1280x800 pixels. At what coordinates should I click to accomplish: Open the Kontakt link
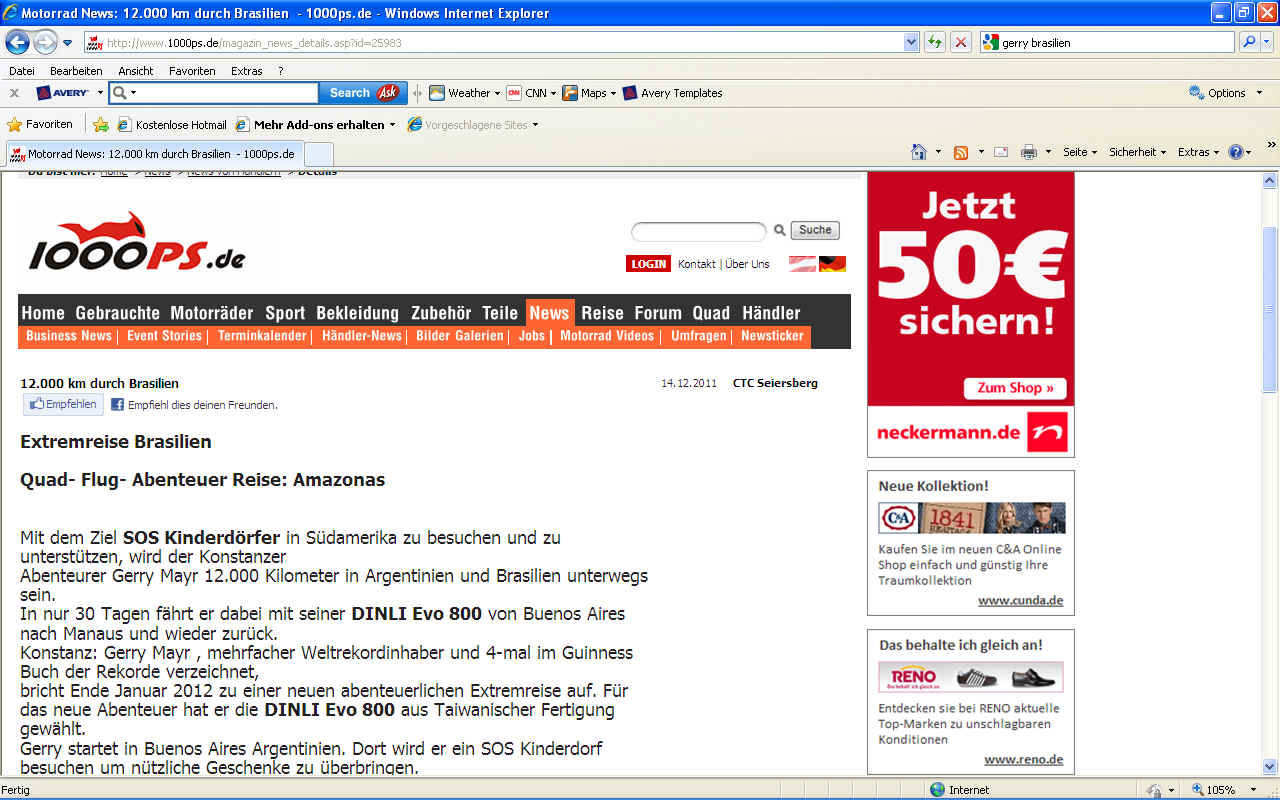[x=697, y=264]
